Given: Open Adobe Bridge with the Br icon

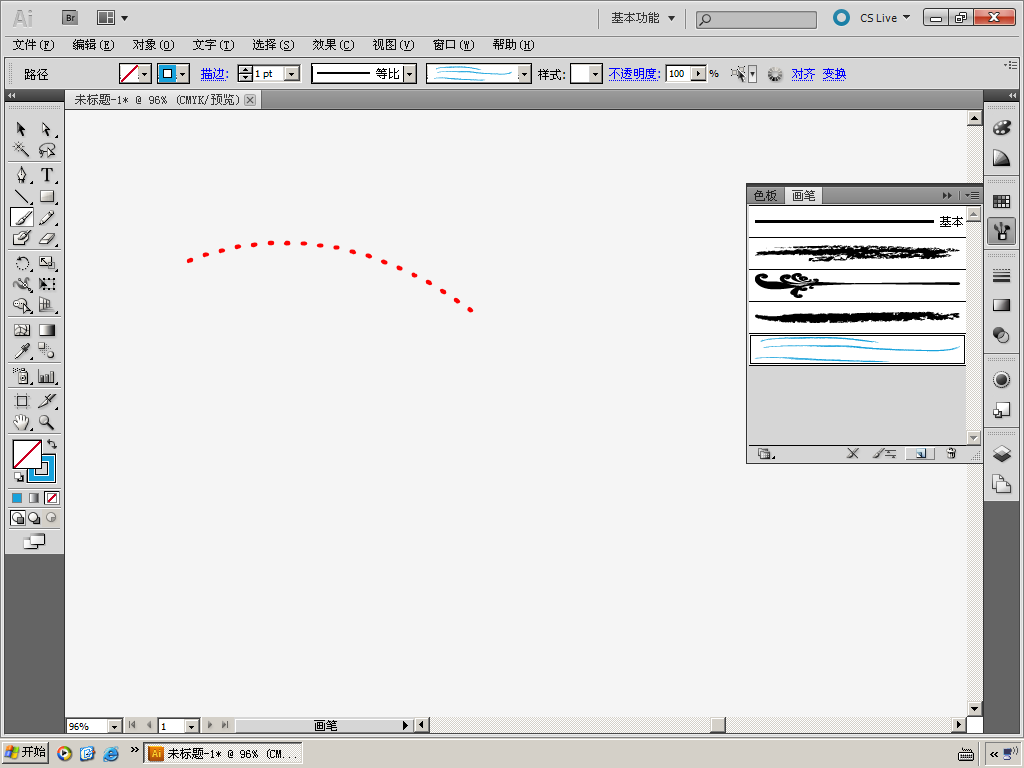Looking at the screenshot, I should [70, 18].
